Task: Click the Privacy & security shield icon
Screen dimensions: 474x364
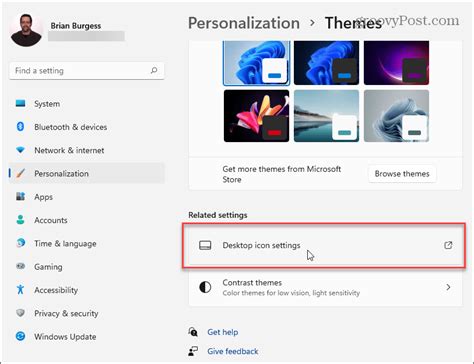Action: 20,313
